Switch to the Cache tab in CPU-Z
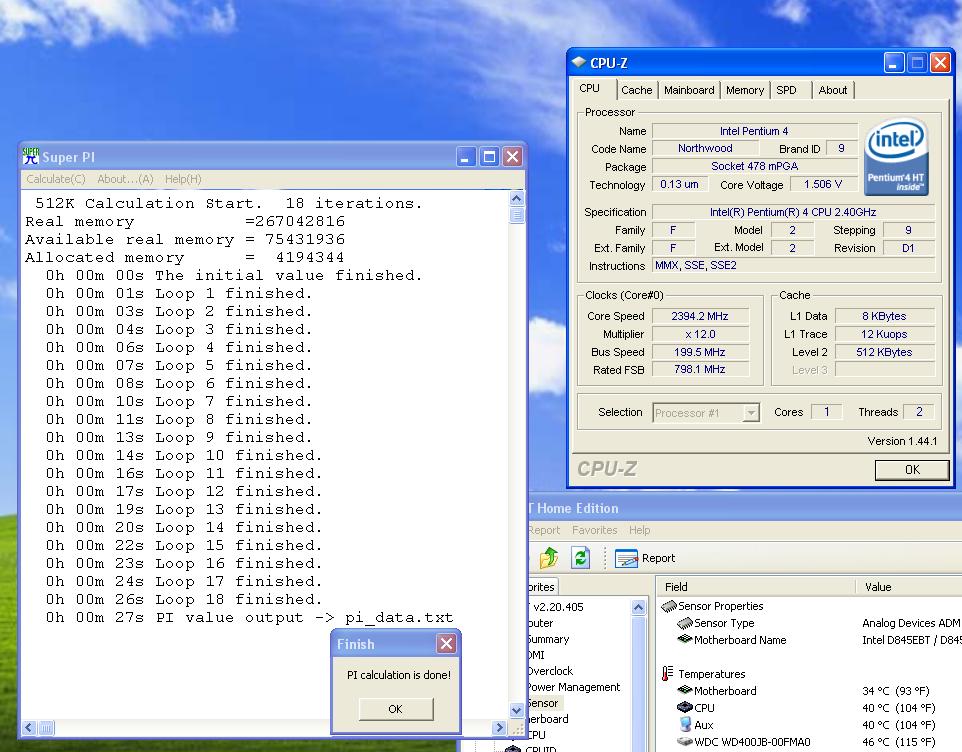 click(x=636, y=90)
